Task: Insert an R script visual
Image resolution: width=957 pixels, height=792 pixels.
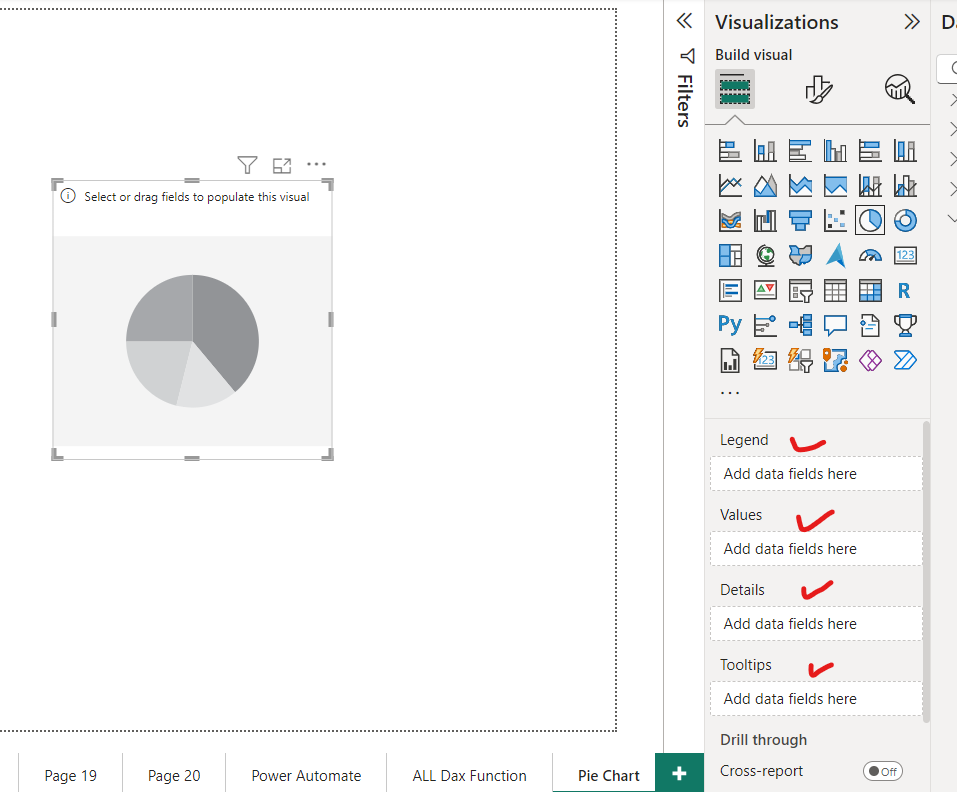Action: click(x=905, y=290)
